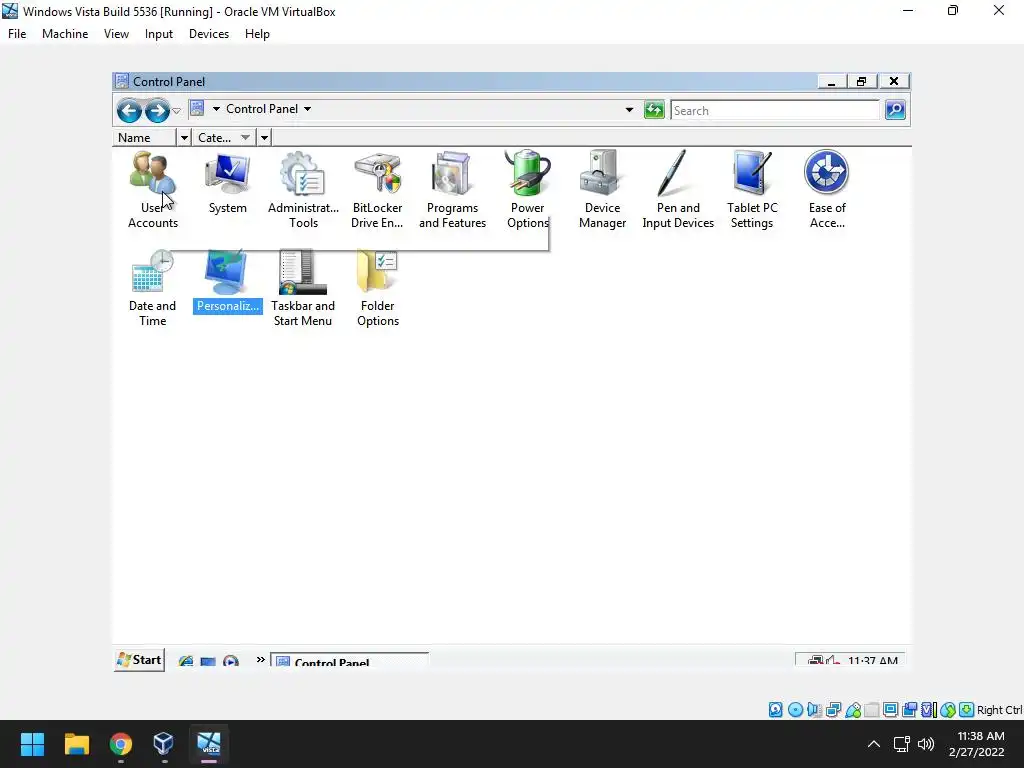The height and width of the screenshot is (768, 1024).
Task: Expand the arrow right of Control Panel breadcrumb
Action: coord(308,109)
